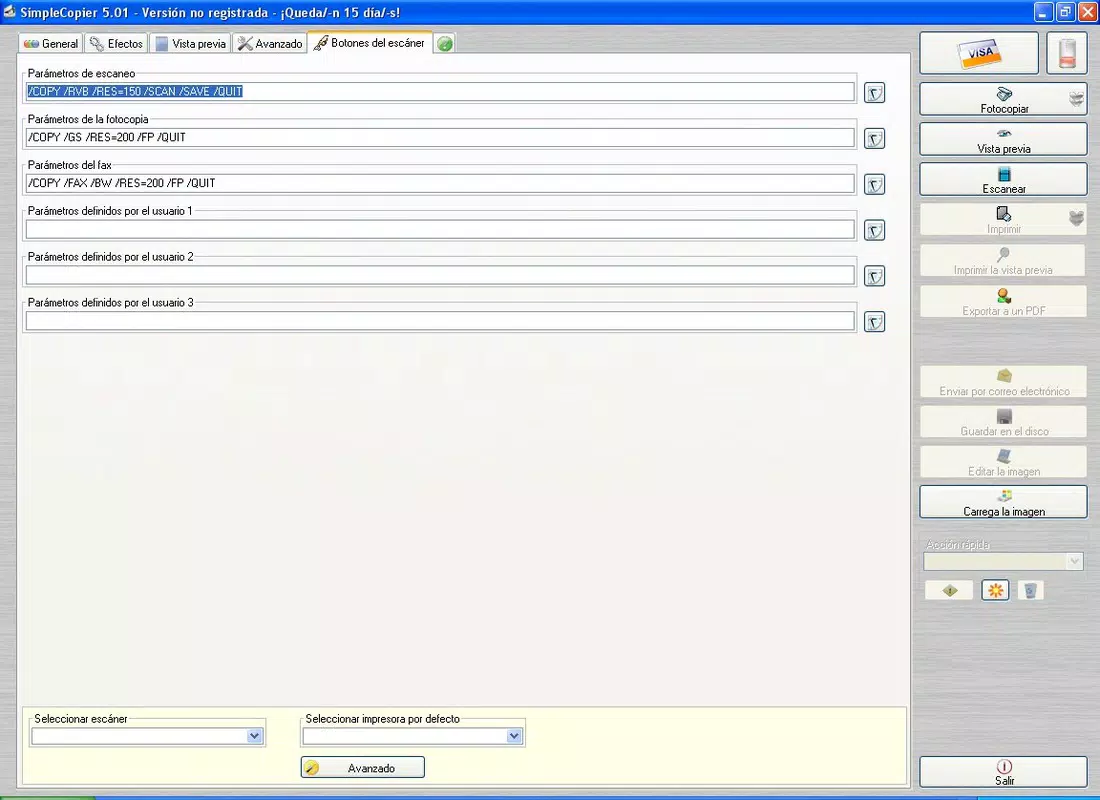Click the red-level cylinder icon button

tap(1067, 53)
